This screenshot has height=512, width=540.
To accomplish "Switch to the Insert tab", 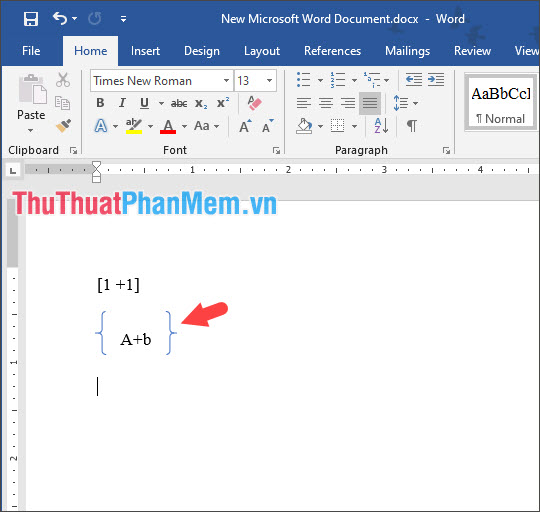I will click(145, 51).
